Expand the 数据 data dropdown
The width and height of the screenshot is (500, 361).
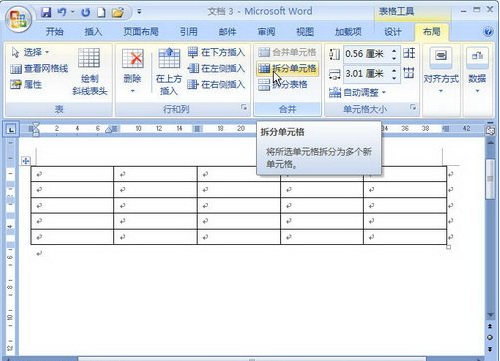(x=477, y=71)
